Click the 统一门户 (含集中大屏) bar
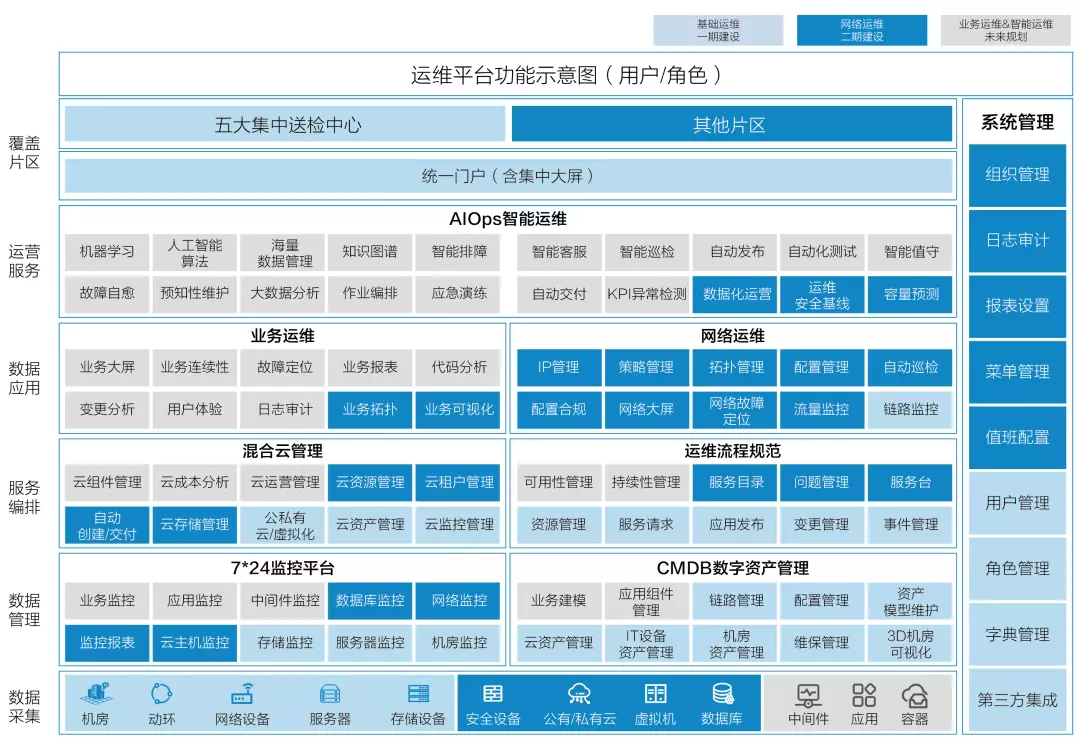This screenshot has width=1080, height=740. click(x=508, y=176)
